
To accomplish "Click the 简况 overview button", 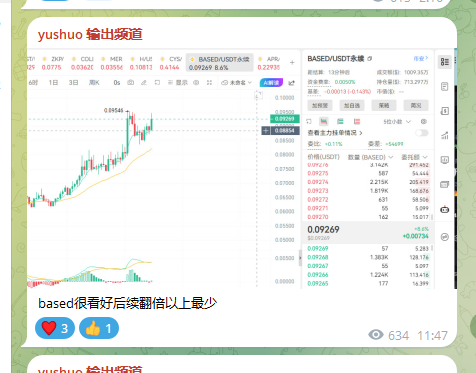I will tap(416, 105).
